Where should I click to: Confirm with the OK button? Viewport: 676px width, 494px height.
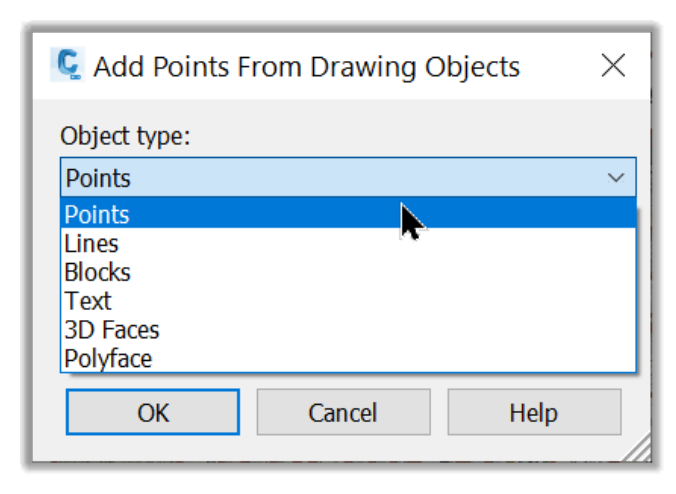(153, 412)
